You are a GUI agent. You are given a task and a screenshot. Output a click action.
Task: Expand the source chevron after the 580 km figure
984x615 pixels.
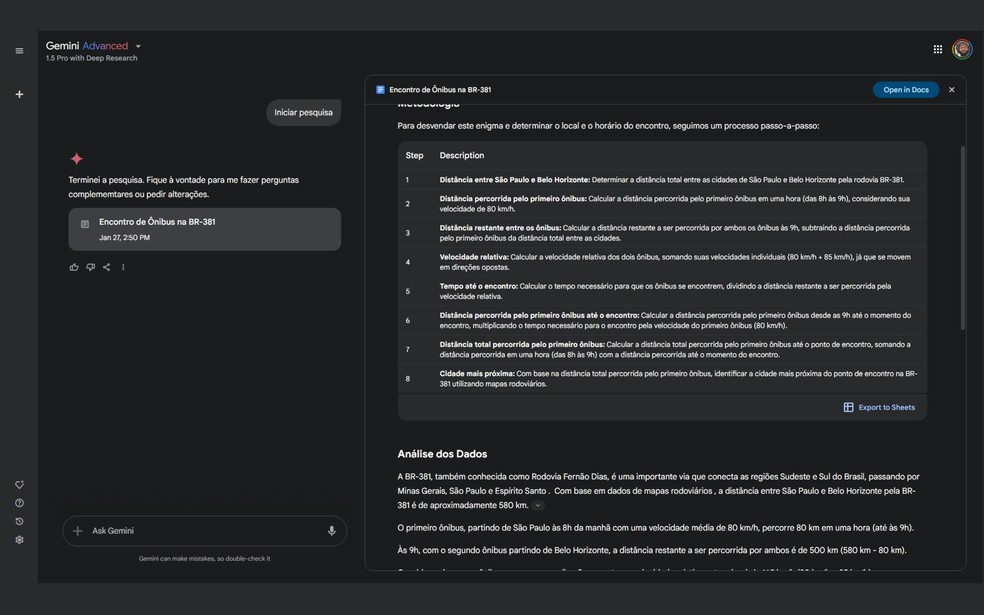[538, 504]
